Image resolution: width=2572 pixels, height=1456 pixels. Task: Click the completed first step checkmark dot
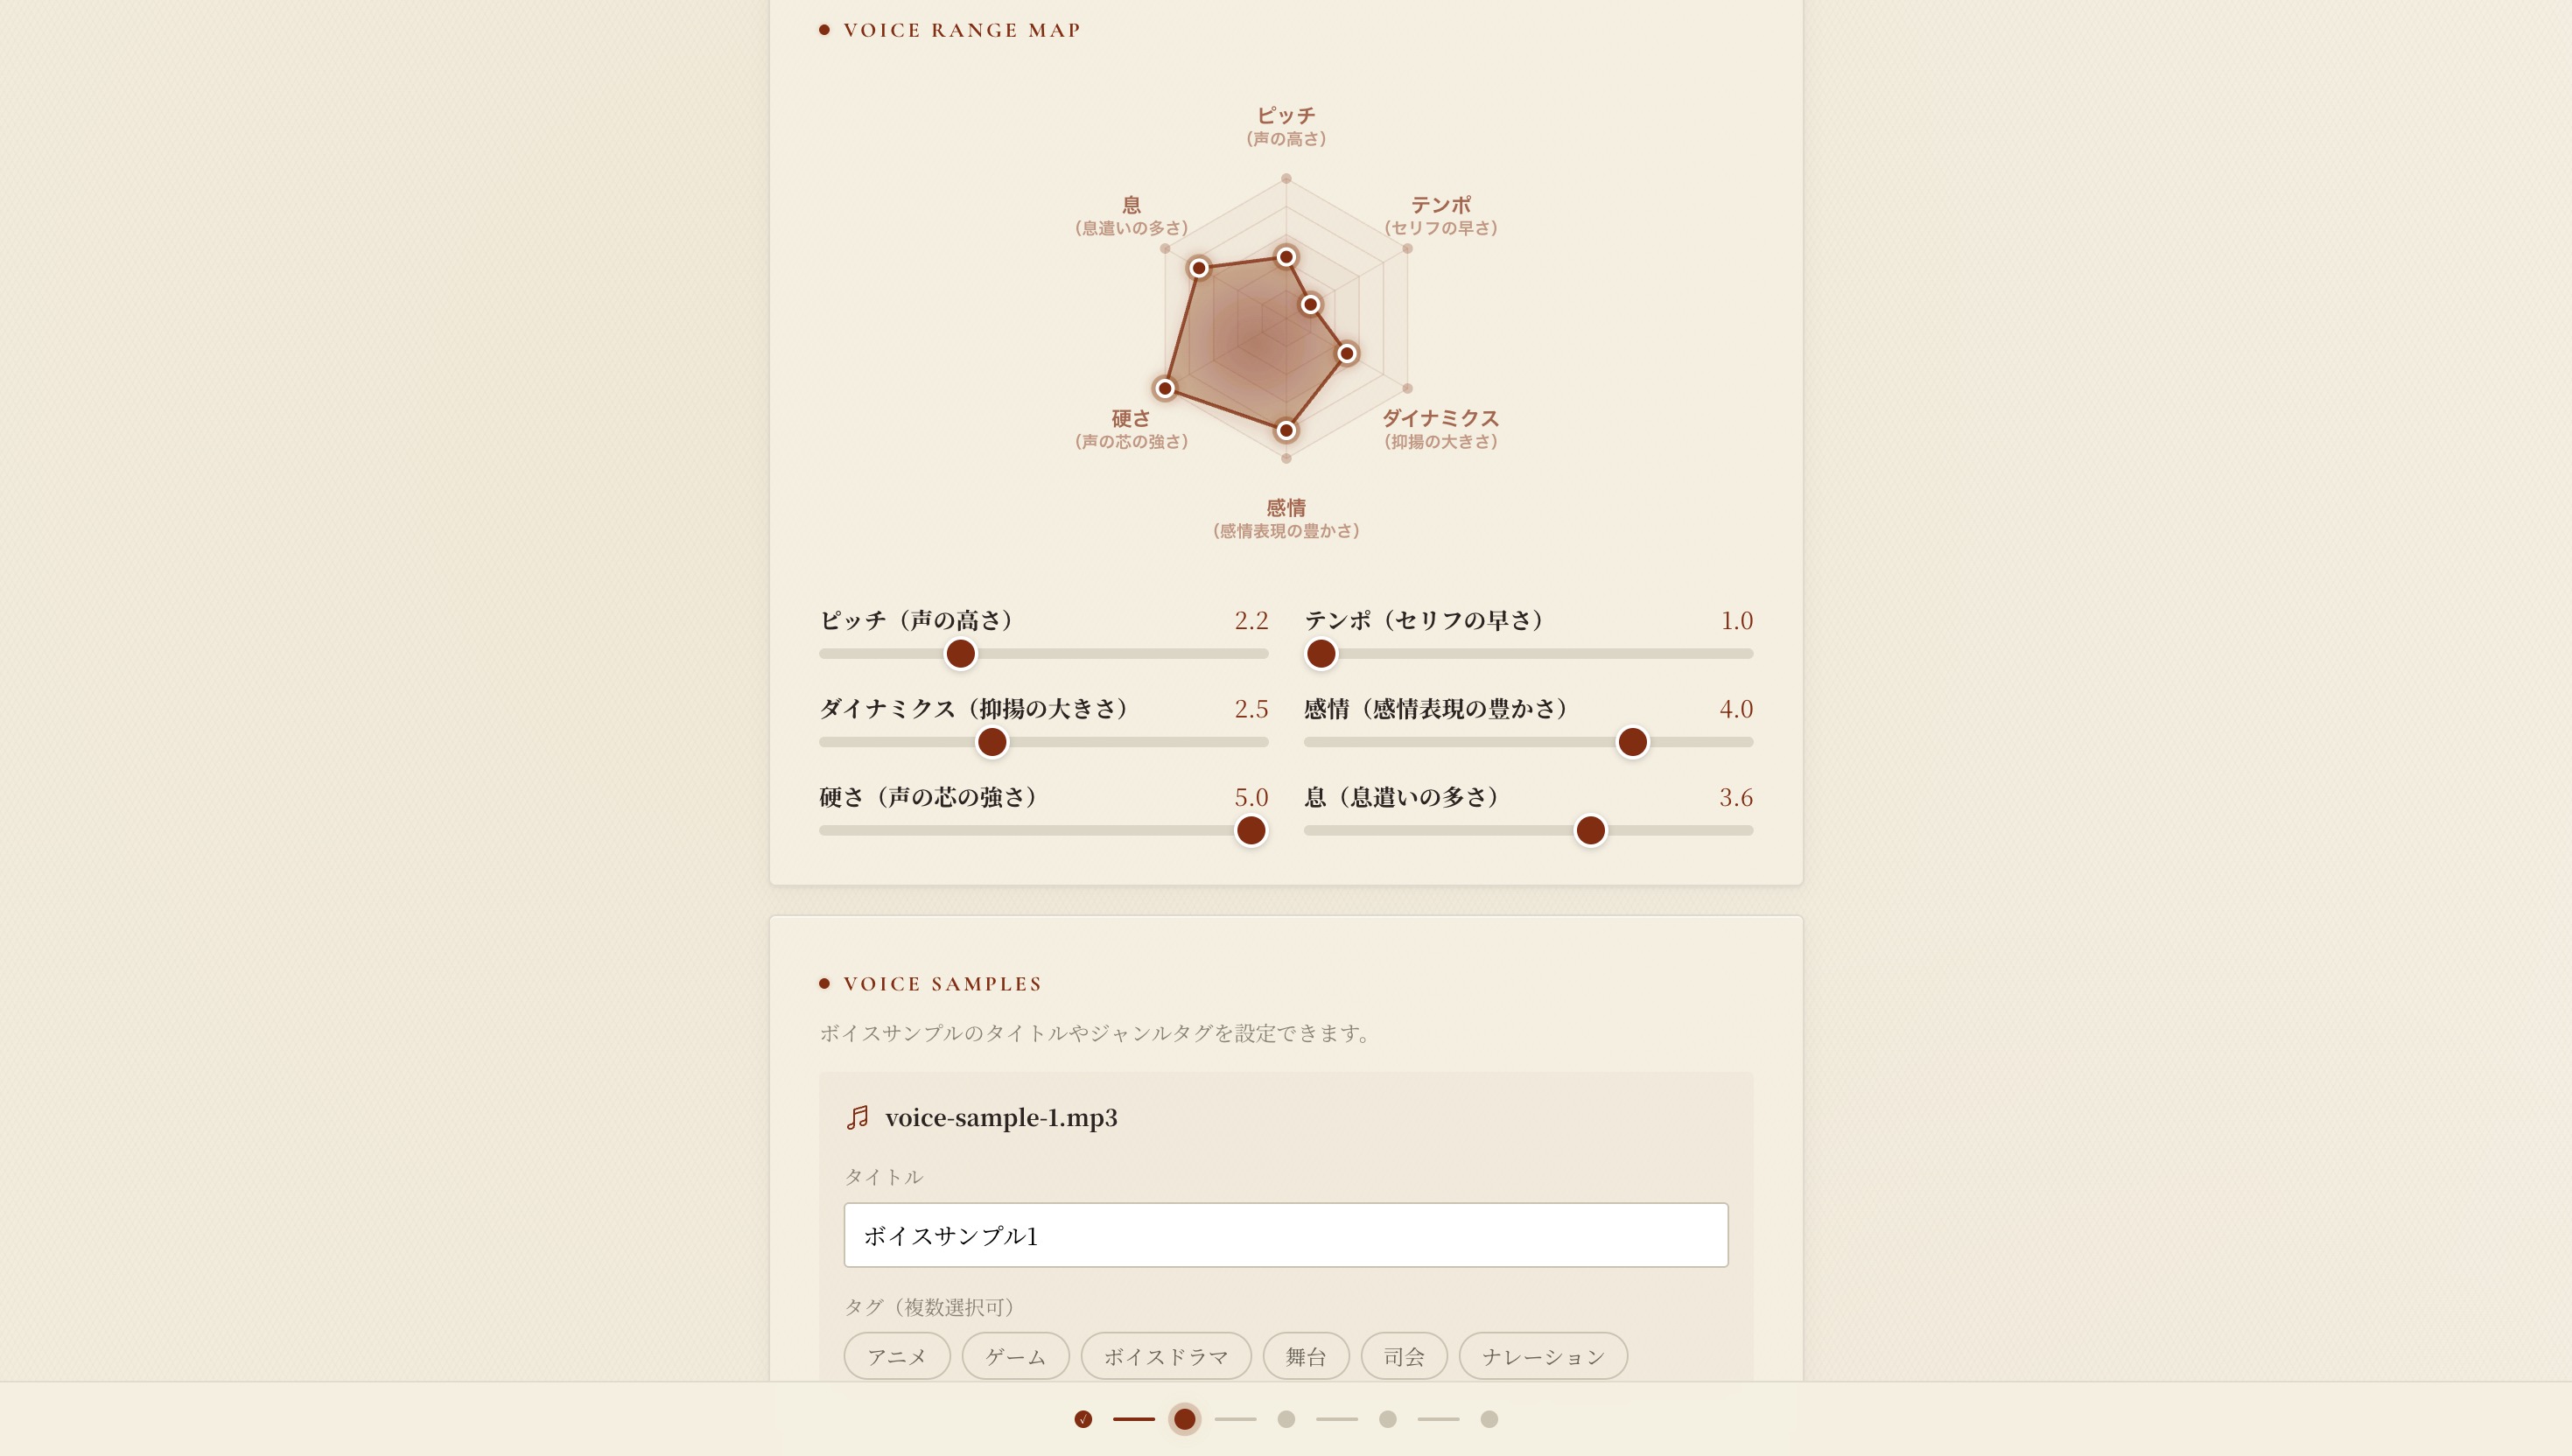click(1083, 1419)
